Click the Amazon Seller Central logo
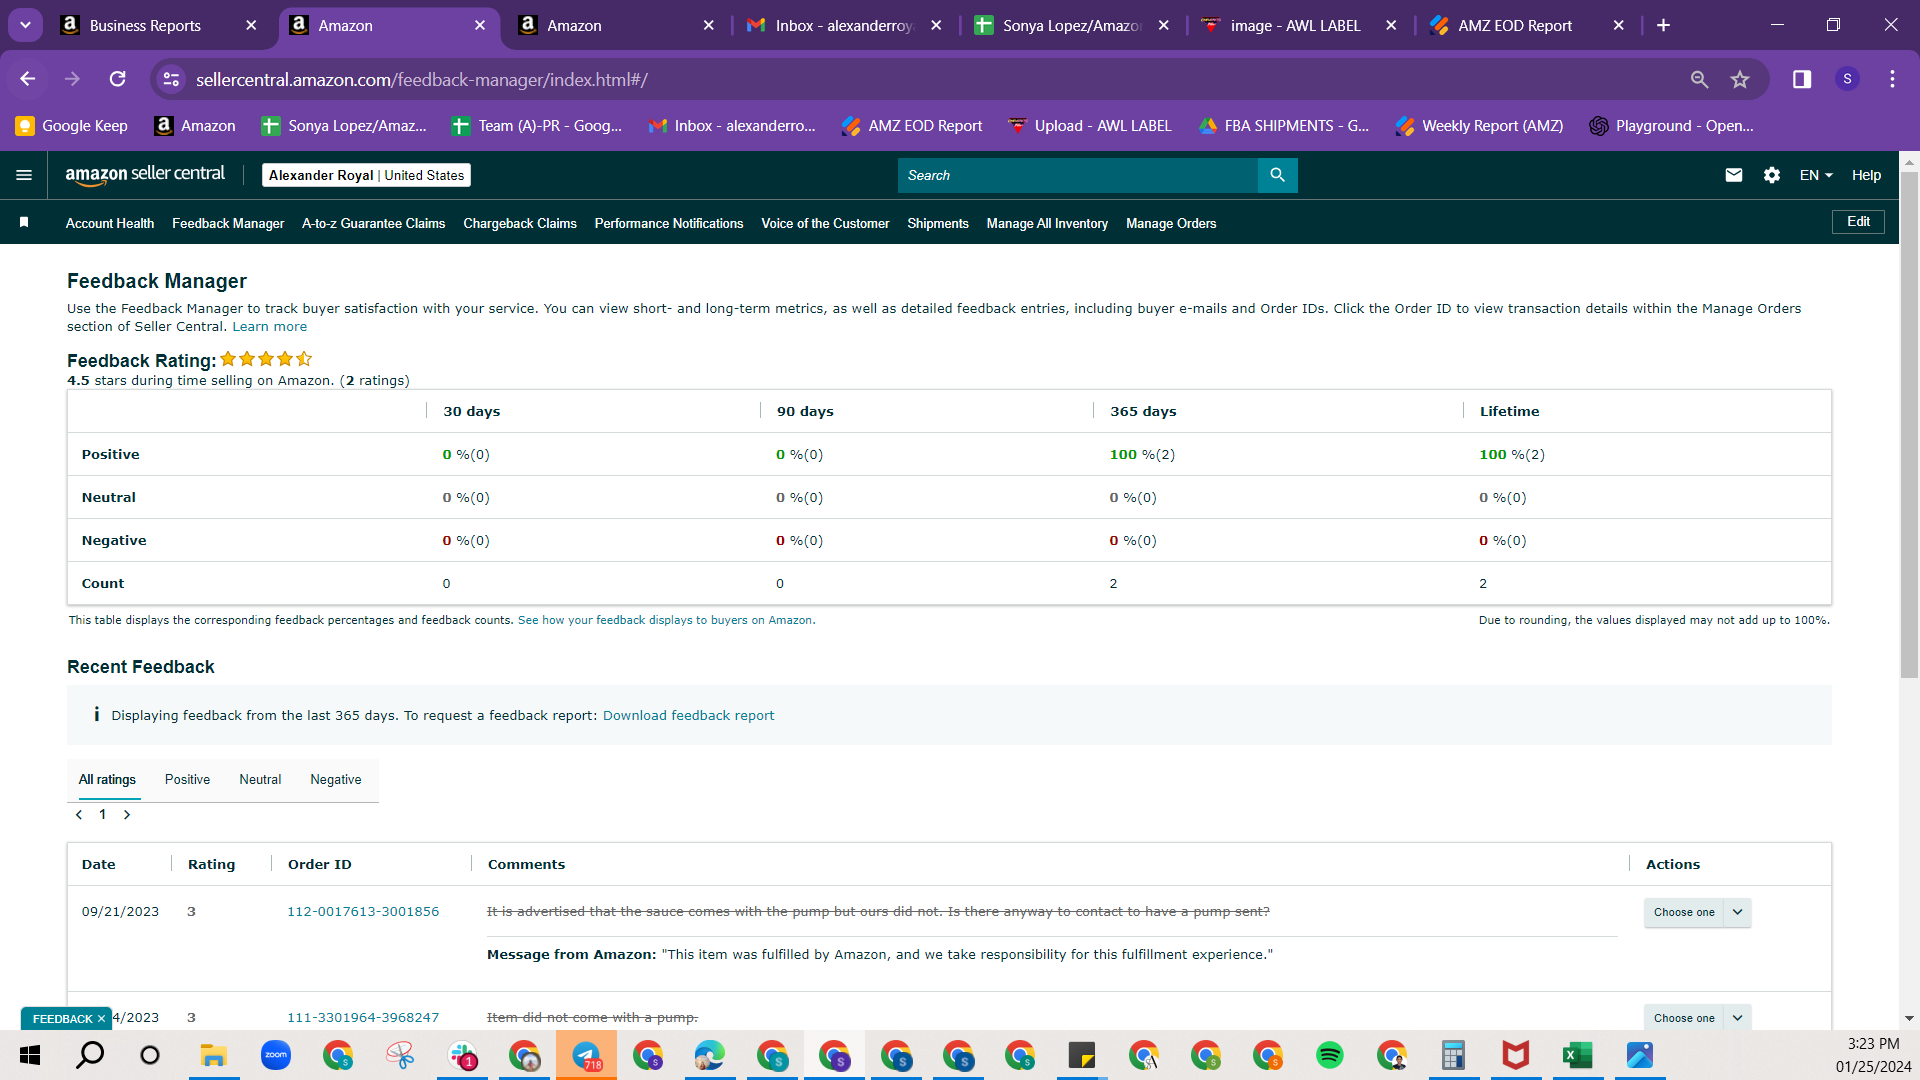The height and width of the screenshot is (1080, 1920). click(145, 175)
